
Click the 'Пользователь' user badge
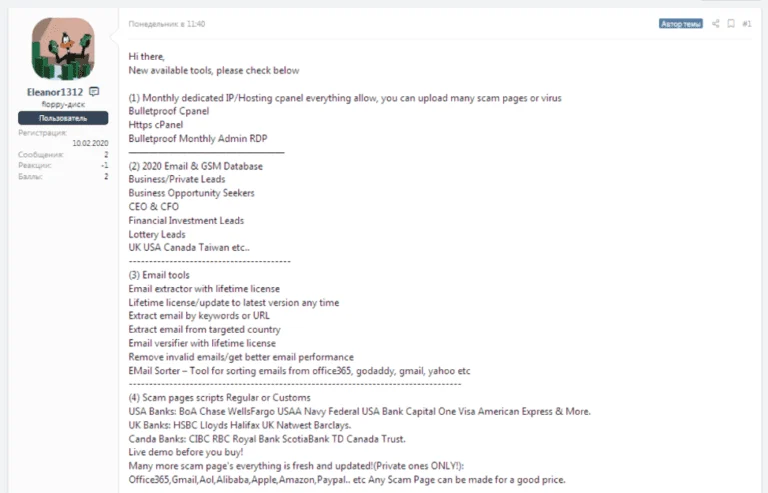coord(63,118)
